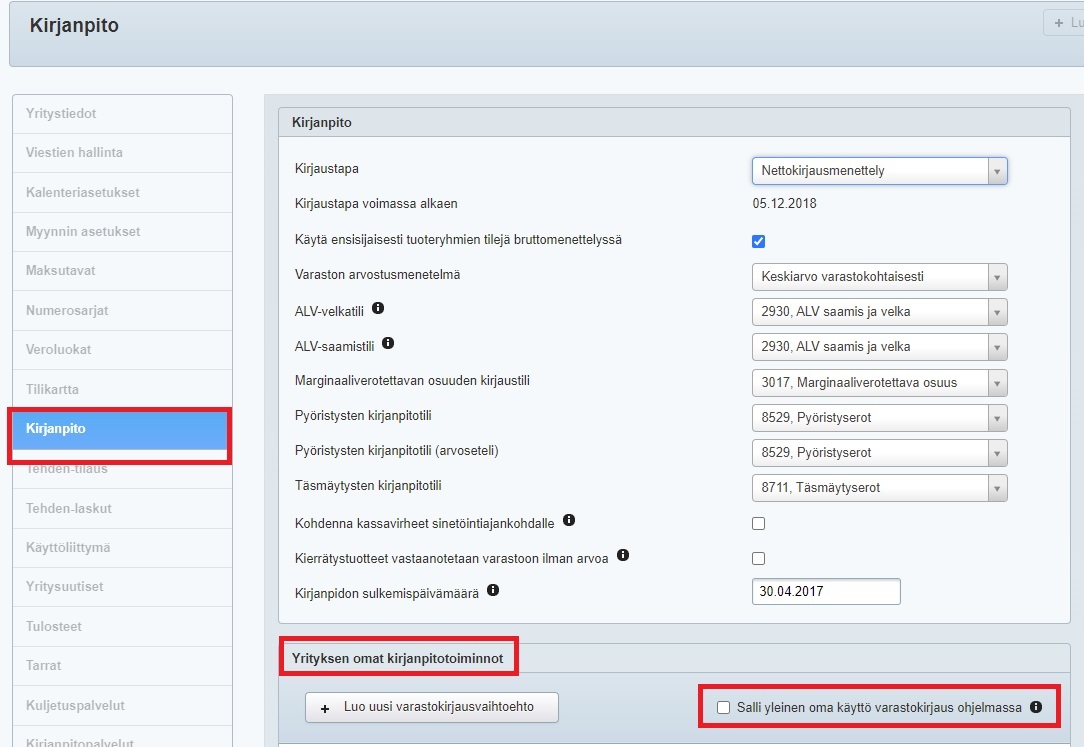Check Salli yleinen oma käyttö varastokirjaus

(724, 708)
